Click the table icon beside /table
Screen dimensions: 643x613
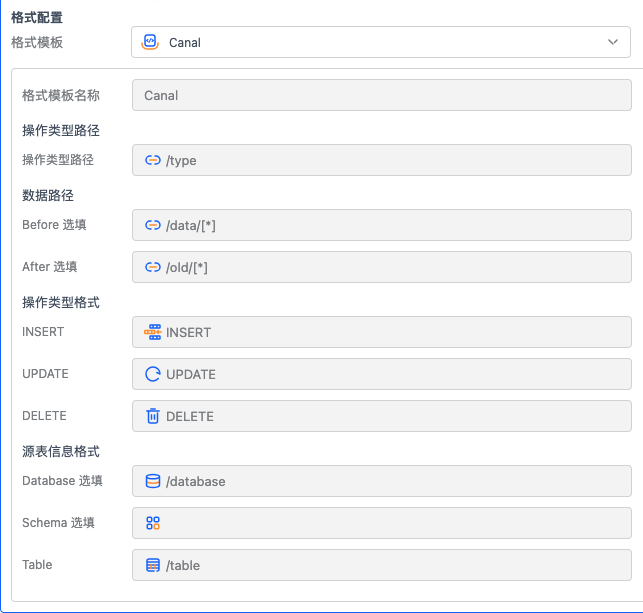tap(153, 565)
